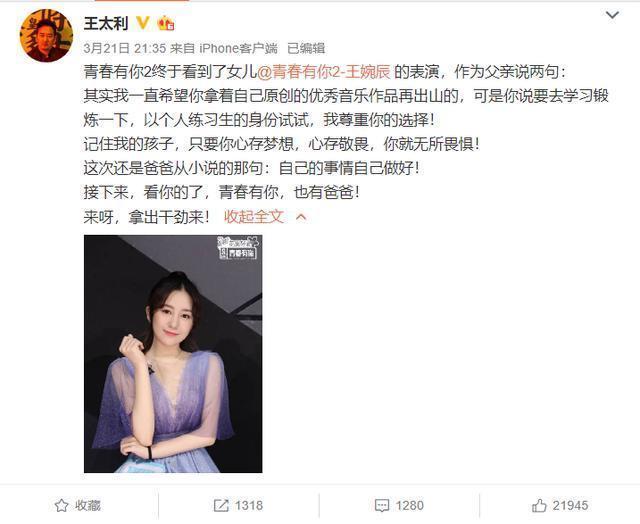Click the iPhone客户端 source link
This screenshot has width=640, height=524.
(238, 49)
